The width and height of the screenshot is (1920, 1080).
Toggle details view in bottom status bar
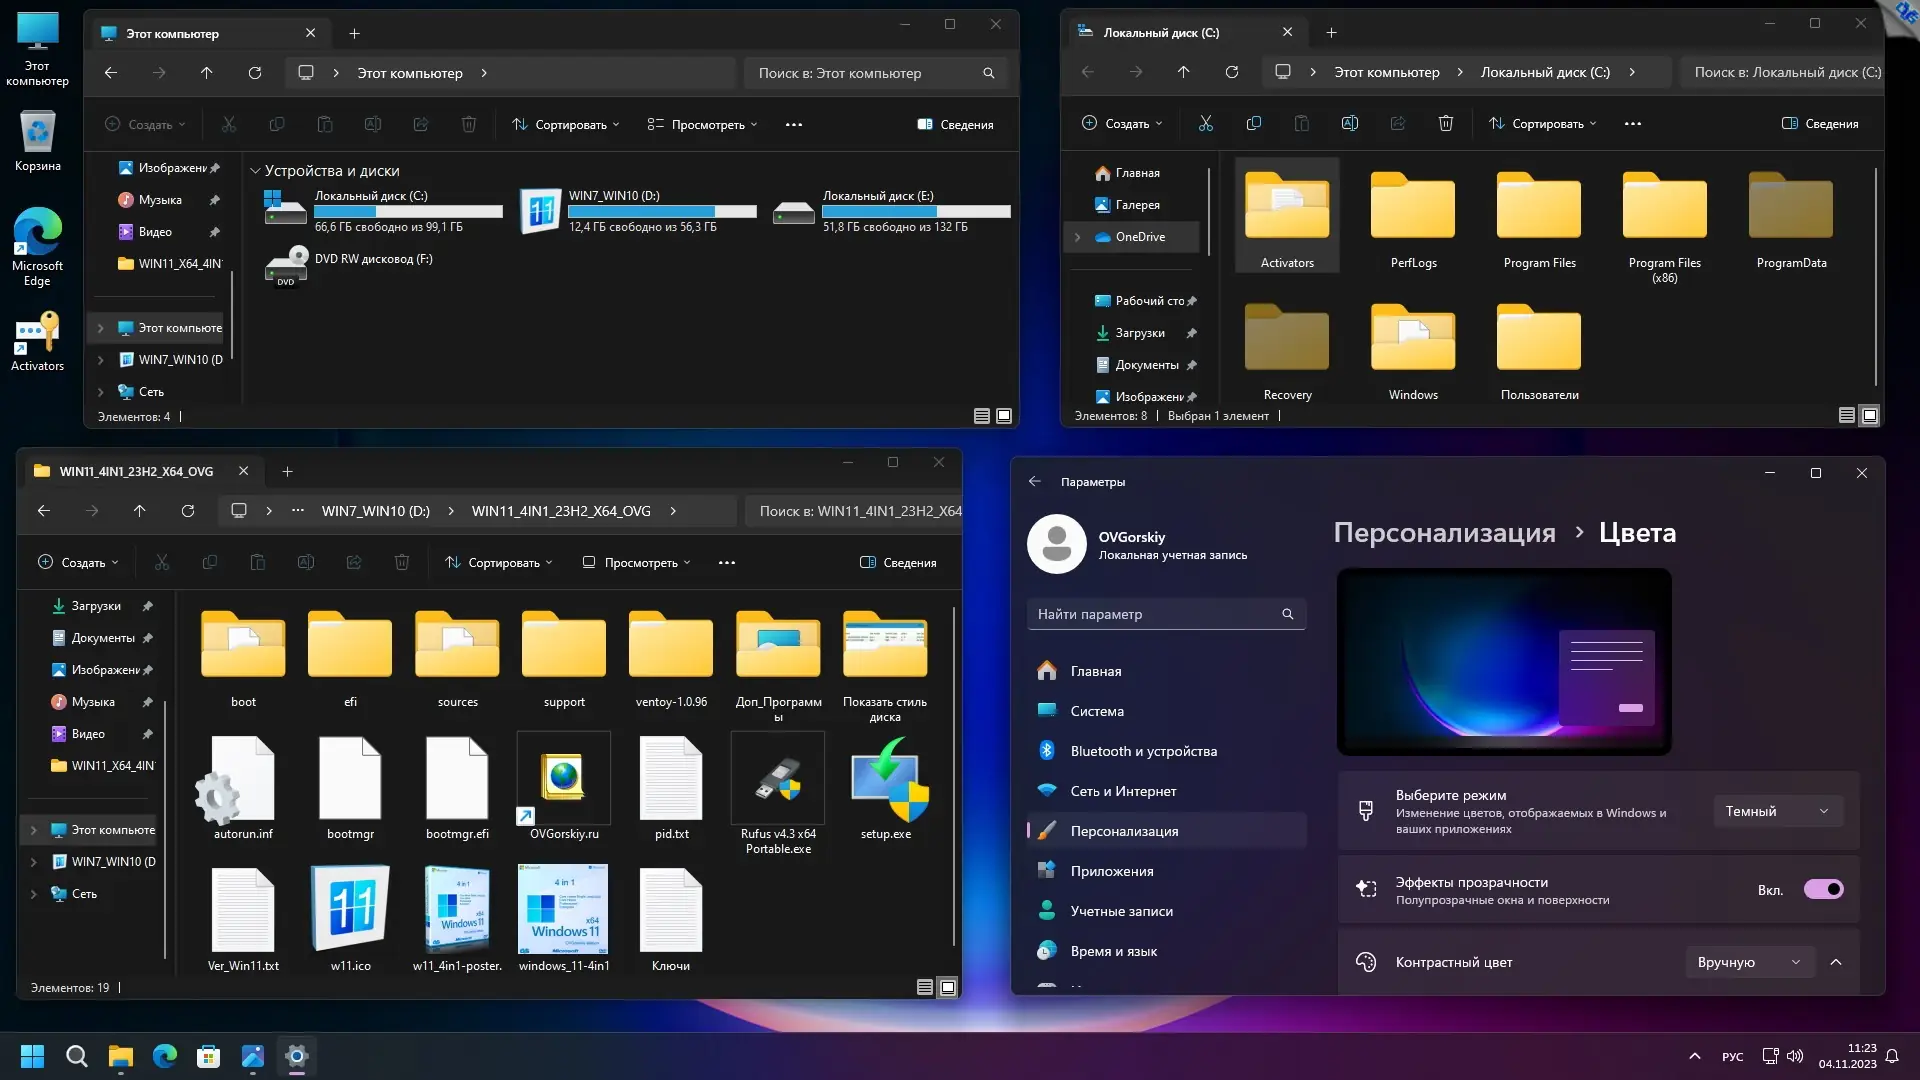point(925,987)
